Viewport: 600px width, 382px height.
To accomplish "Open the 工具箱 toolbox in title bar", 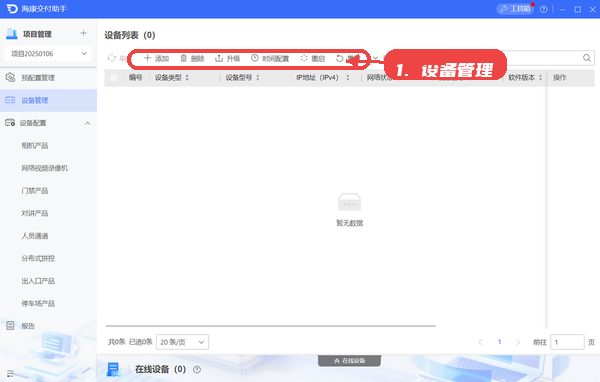I will tap(515, 9).
